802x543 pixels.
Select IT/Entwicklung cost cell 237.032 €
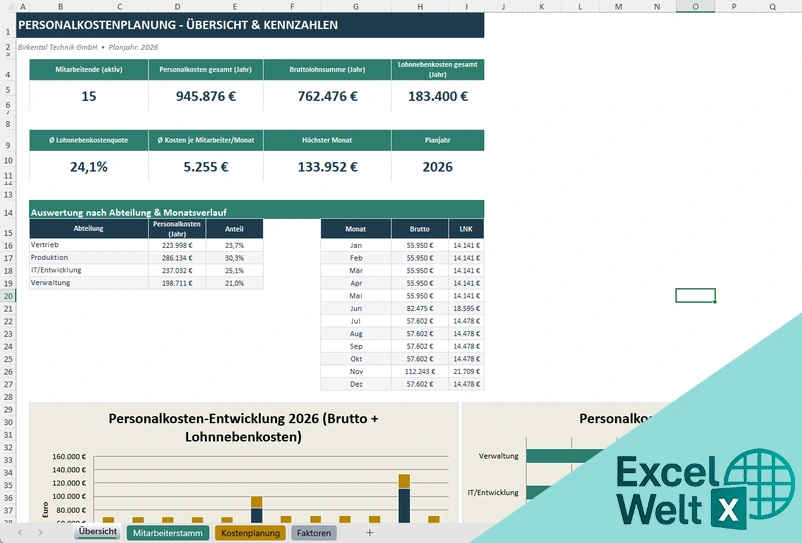[x=177, y=270]
